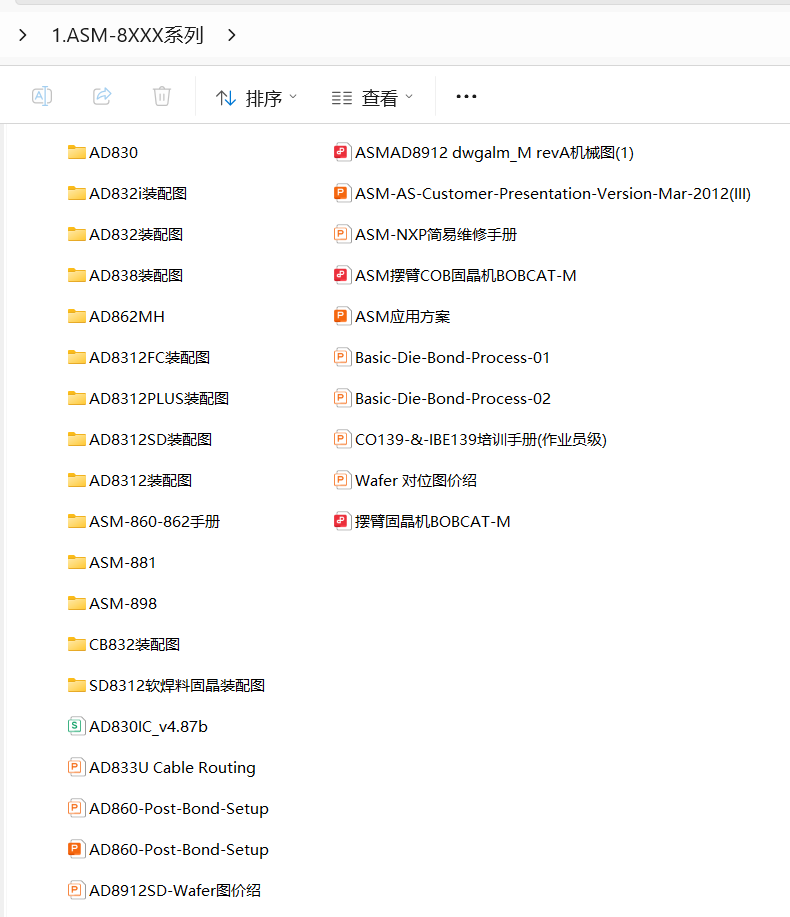This screenshot has height=917, width=790.
Task: Click the rename toolbar icon
Action: 42,96
